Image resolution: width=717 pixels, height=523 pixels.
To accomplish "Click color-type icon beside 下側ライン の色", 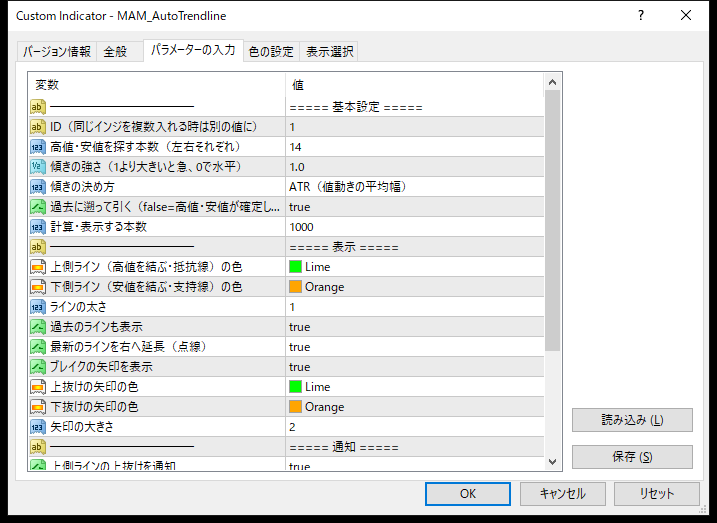I will click(38, 287).
